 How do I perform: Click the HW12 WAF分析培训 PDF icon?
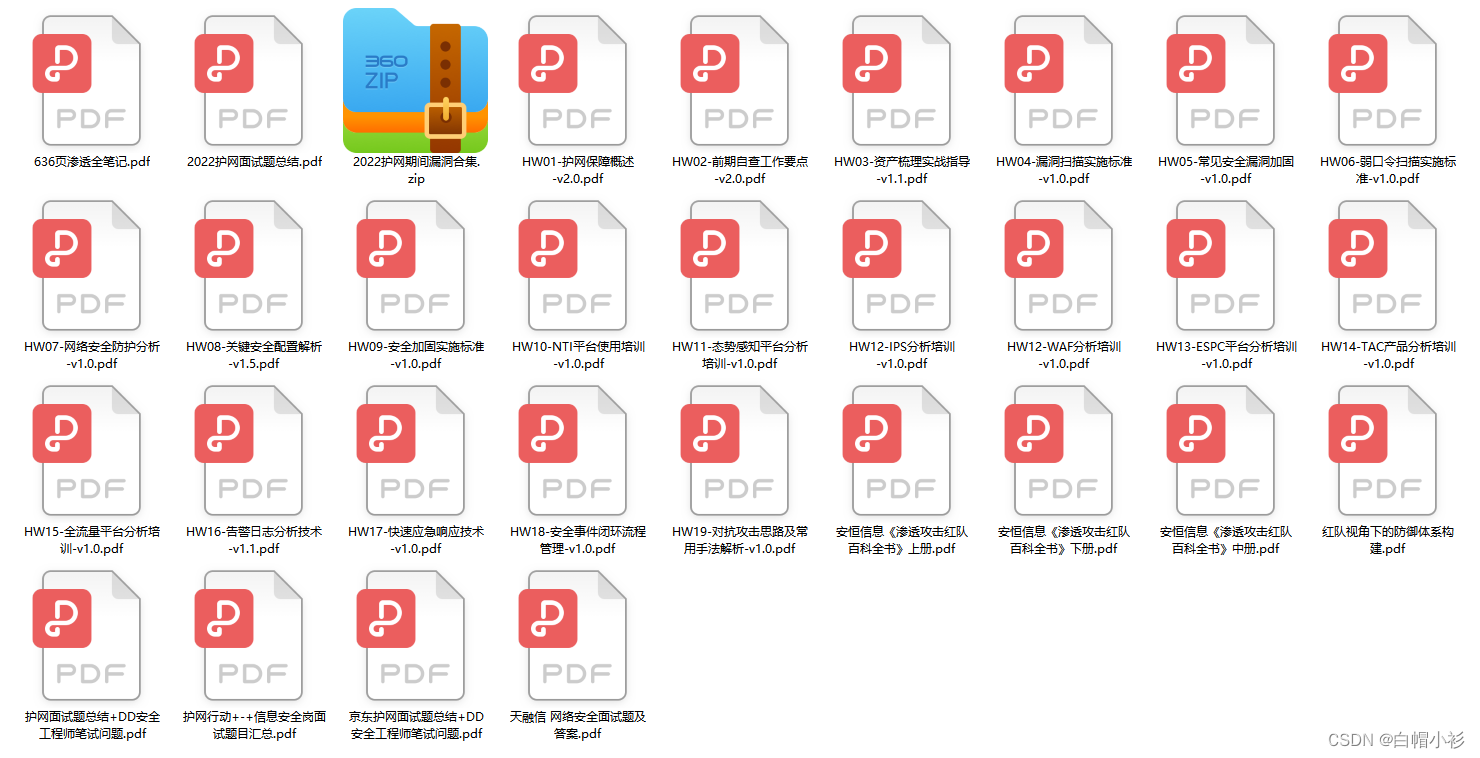pyautogui.click(x=1059, y=265)
